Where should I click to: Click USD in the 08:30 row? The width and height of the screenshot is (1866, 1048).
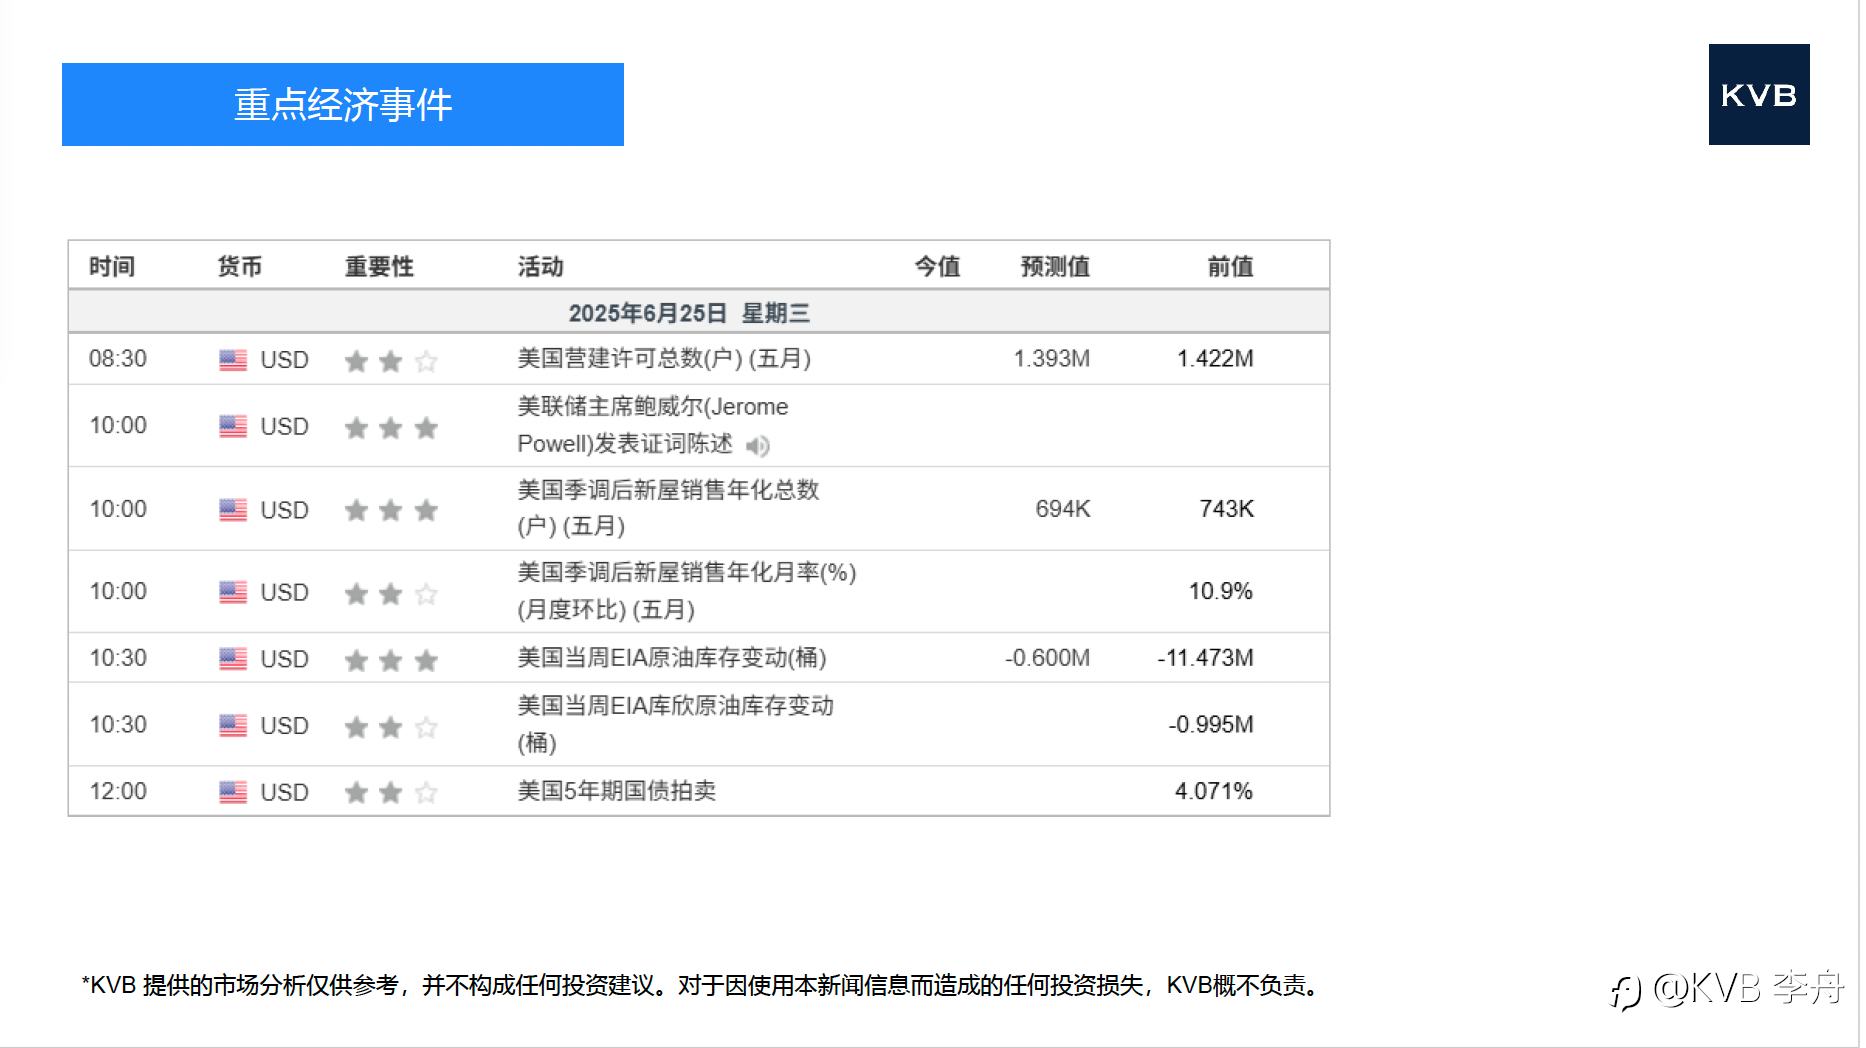(284, 360)
